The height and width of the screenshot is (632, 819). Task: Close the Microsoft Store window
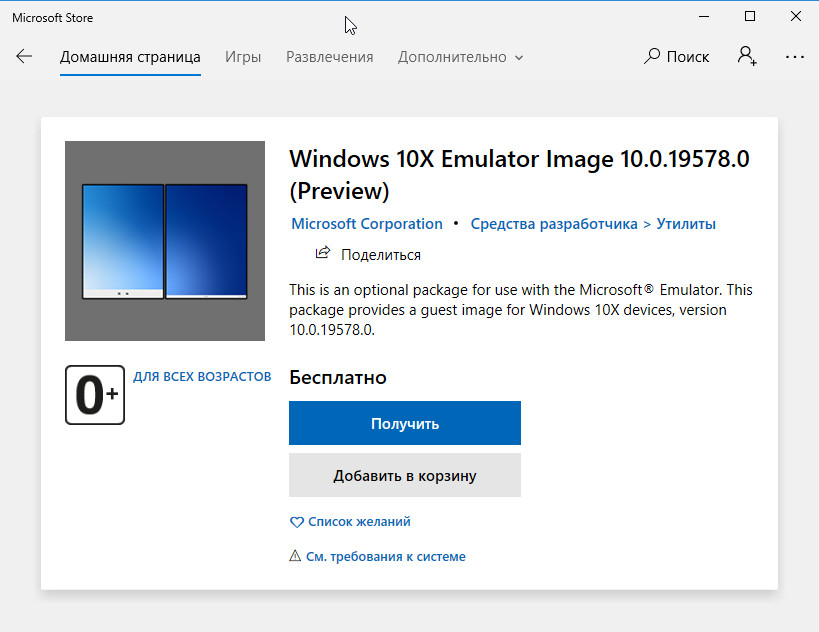pos(795,17)
